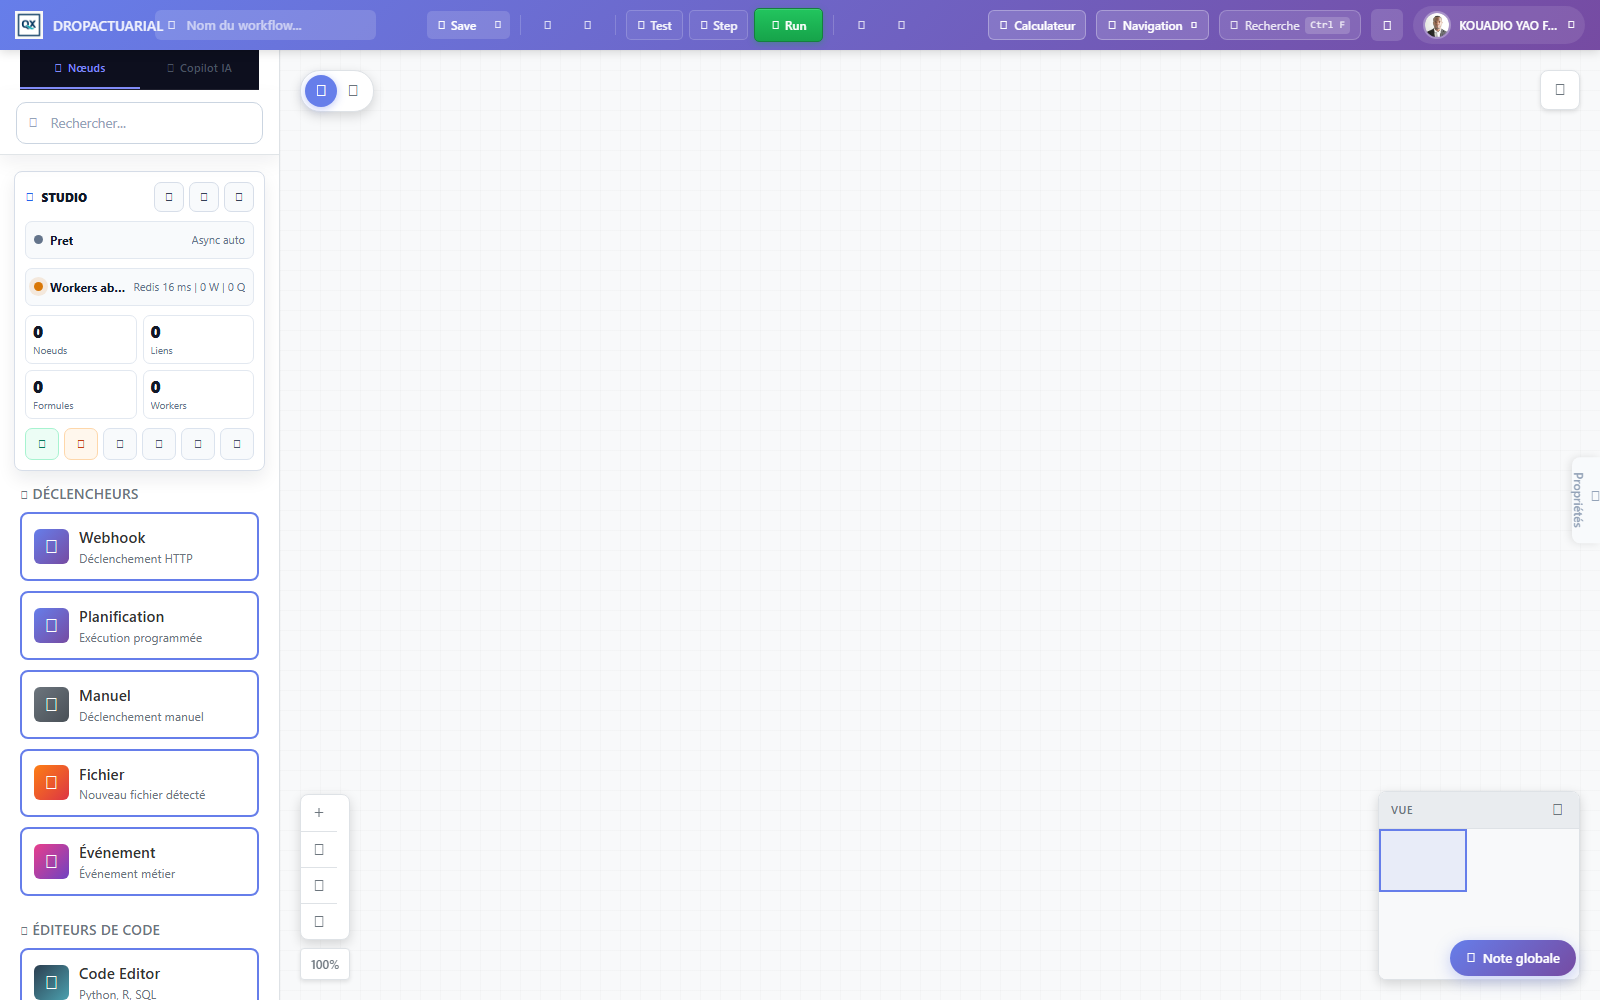
Task: Expand the Navigation dropdown menu
Action: tap(1152, 25)
